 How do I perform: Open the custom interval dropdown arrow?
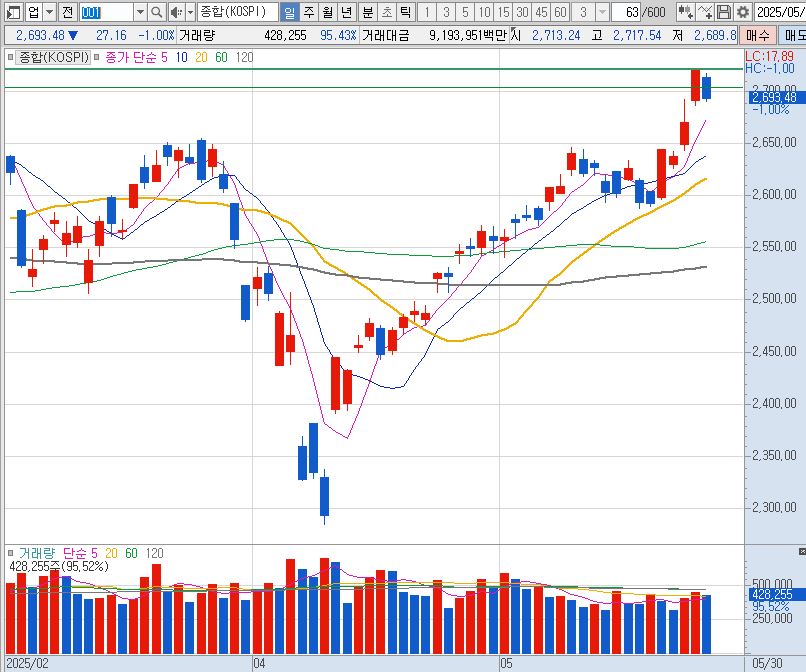pos(602,12)
